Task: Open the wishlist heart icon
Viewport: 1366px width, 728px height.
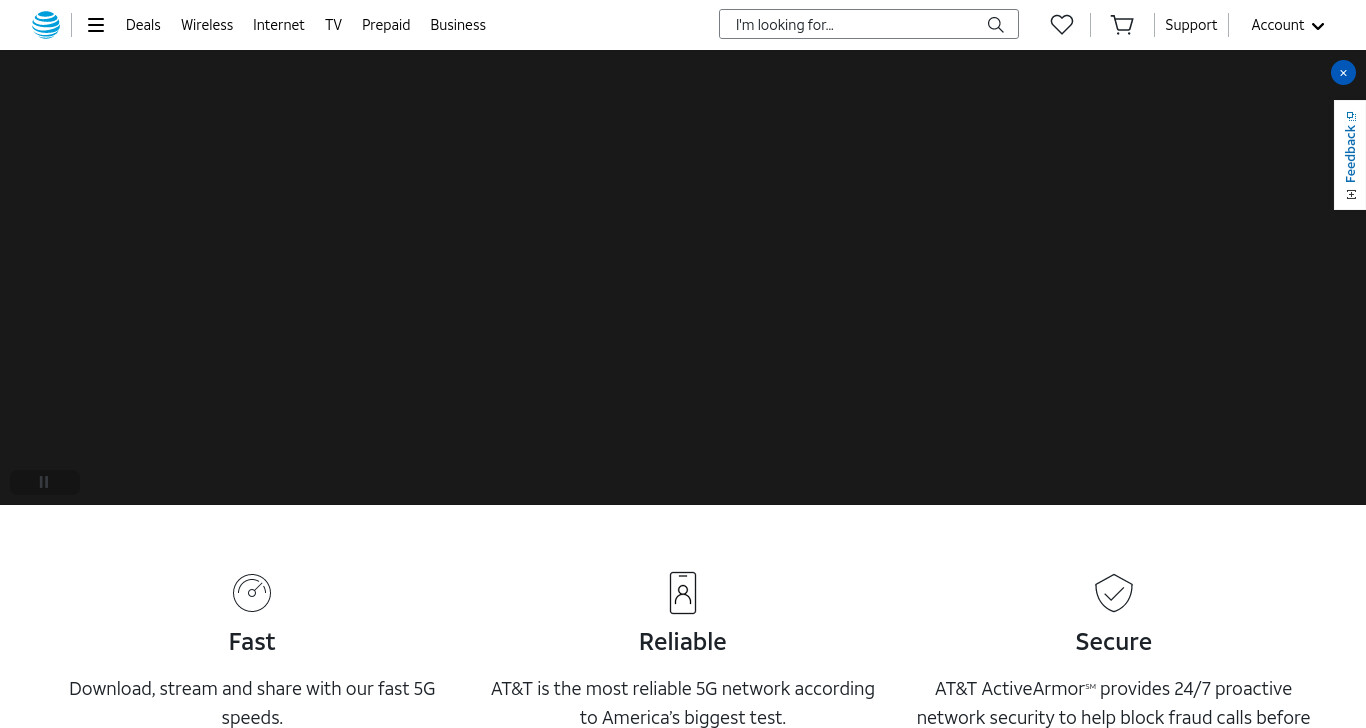Action: [x=1062, y=25]
